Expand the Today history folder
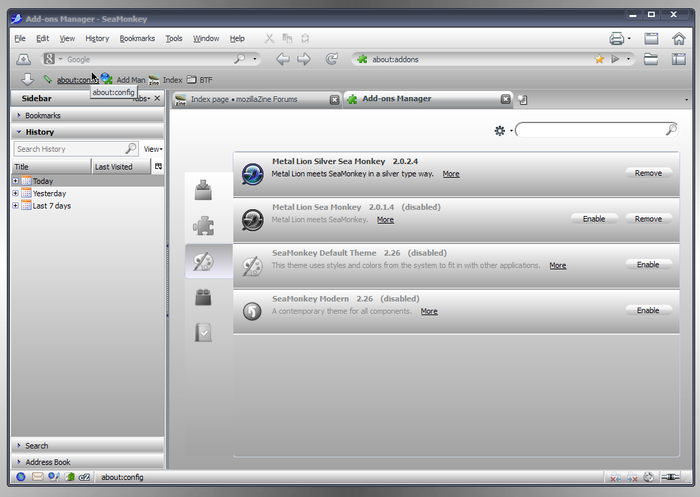The width and height of the screenshot is (700, 497). tap(16, 181)
